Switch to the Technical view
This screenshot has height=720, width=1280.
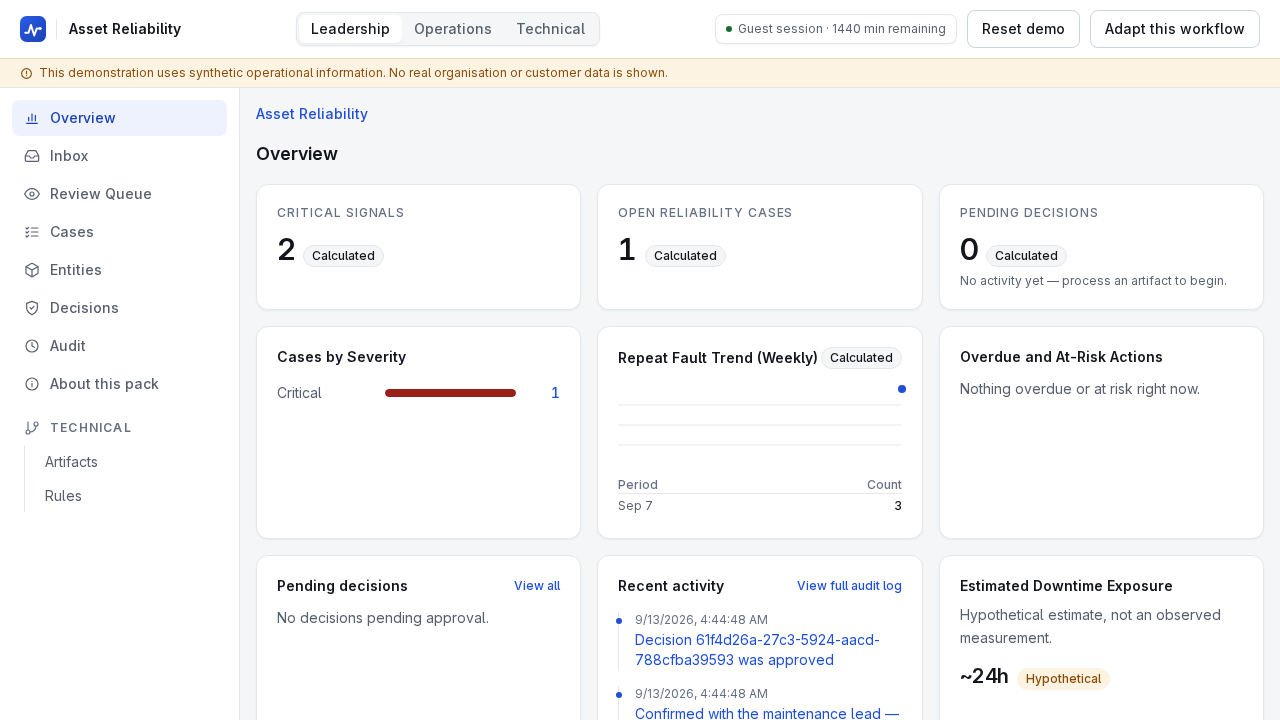coord(550,29)
